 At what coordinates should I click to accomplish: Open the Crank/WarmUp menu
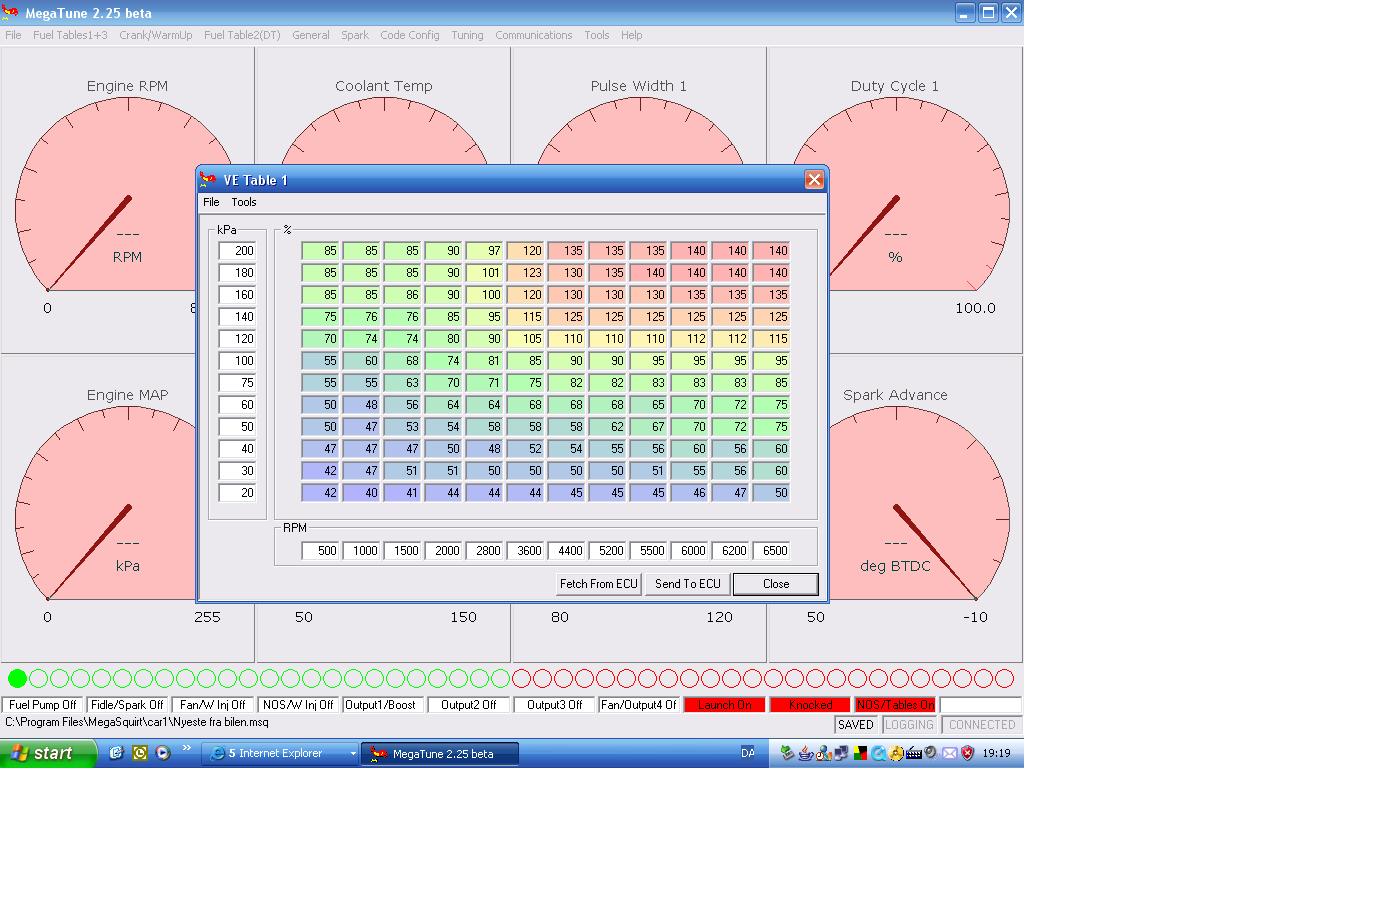[156, 35]
